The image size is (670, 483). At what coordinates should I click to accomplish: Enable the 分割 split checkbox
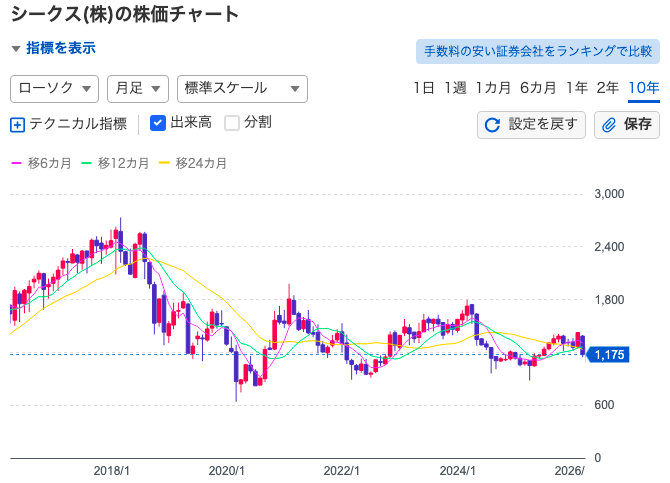tap(232, 123)
